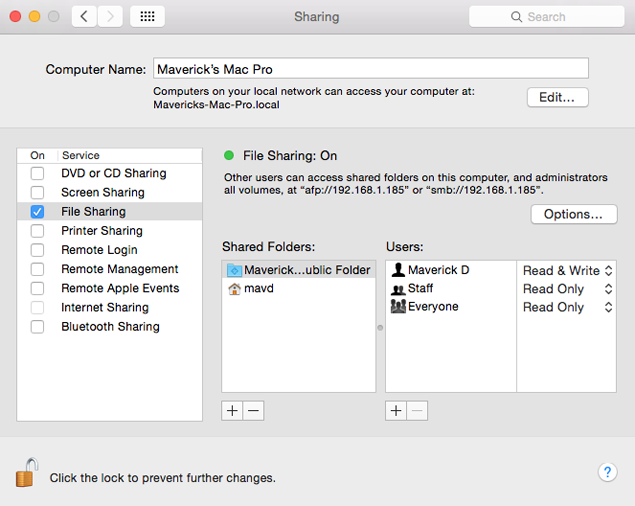Screen dimensions: 635x506
Task: Click the Edit... button
Action: (x=557, y=97)
